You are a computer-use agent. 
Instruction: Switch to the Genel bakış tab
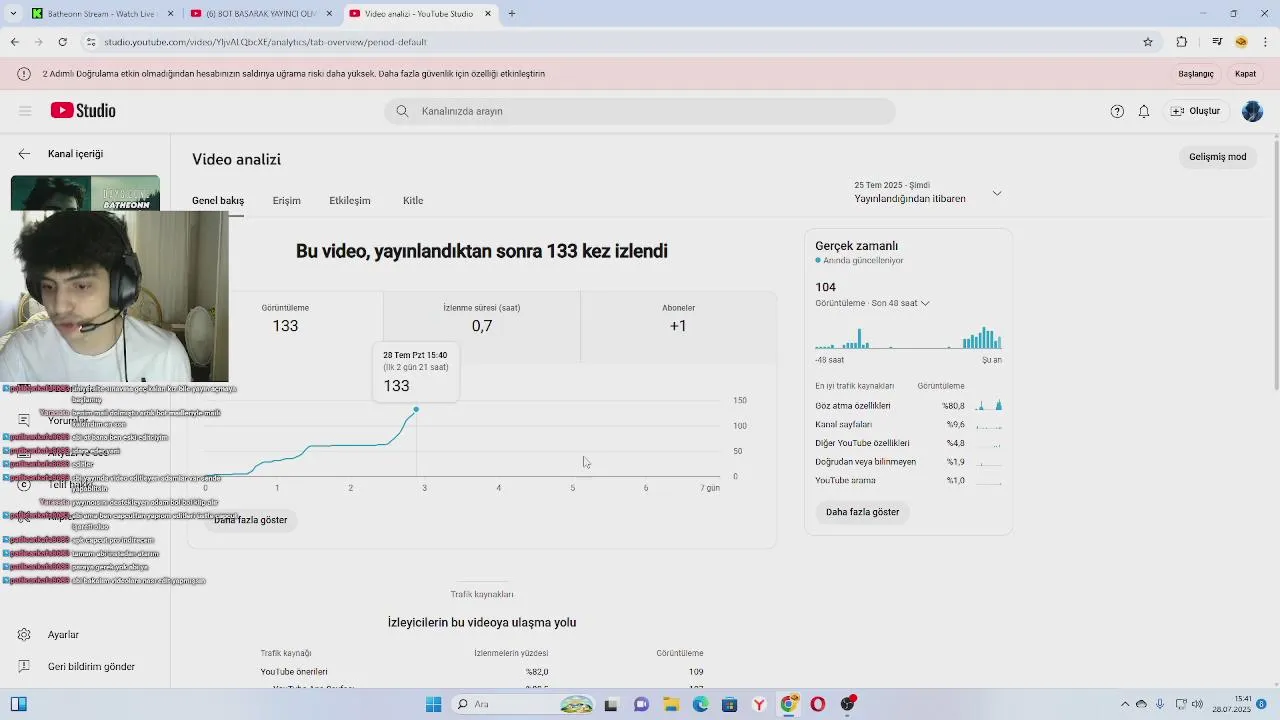point(218,201)
